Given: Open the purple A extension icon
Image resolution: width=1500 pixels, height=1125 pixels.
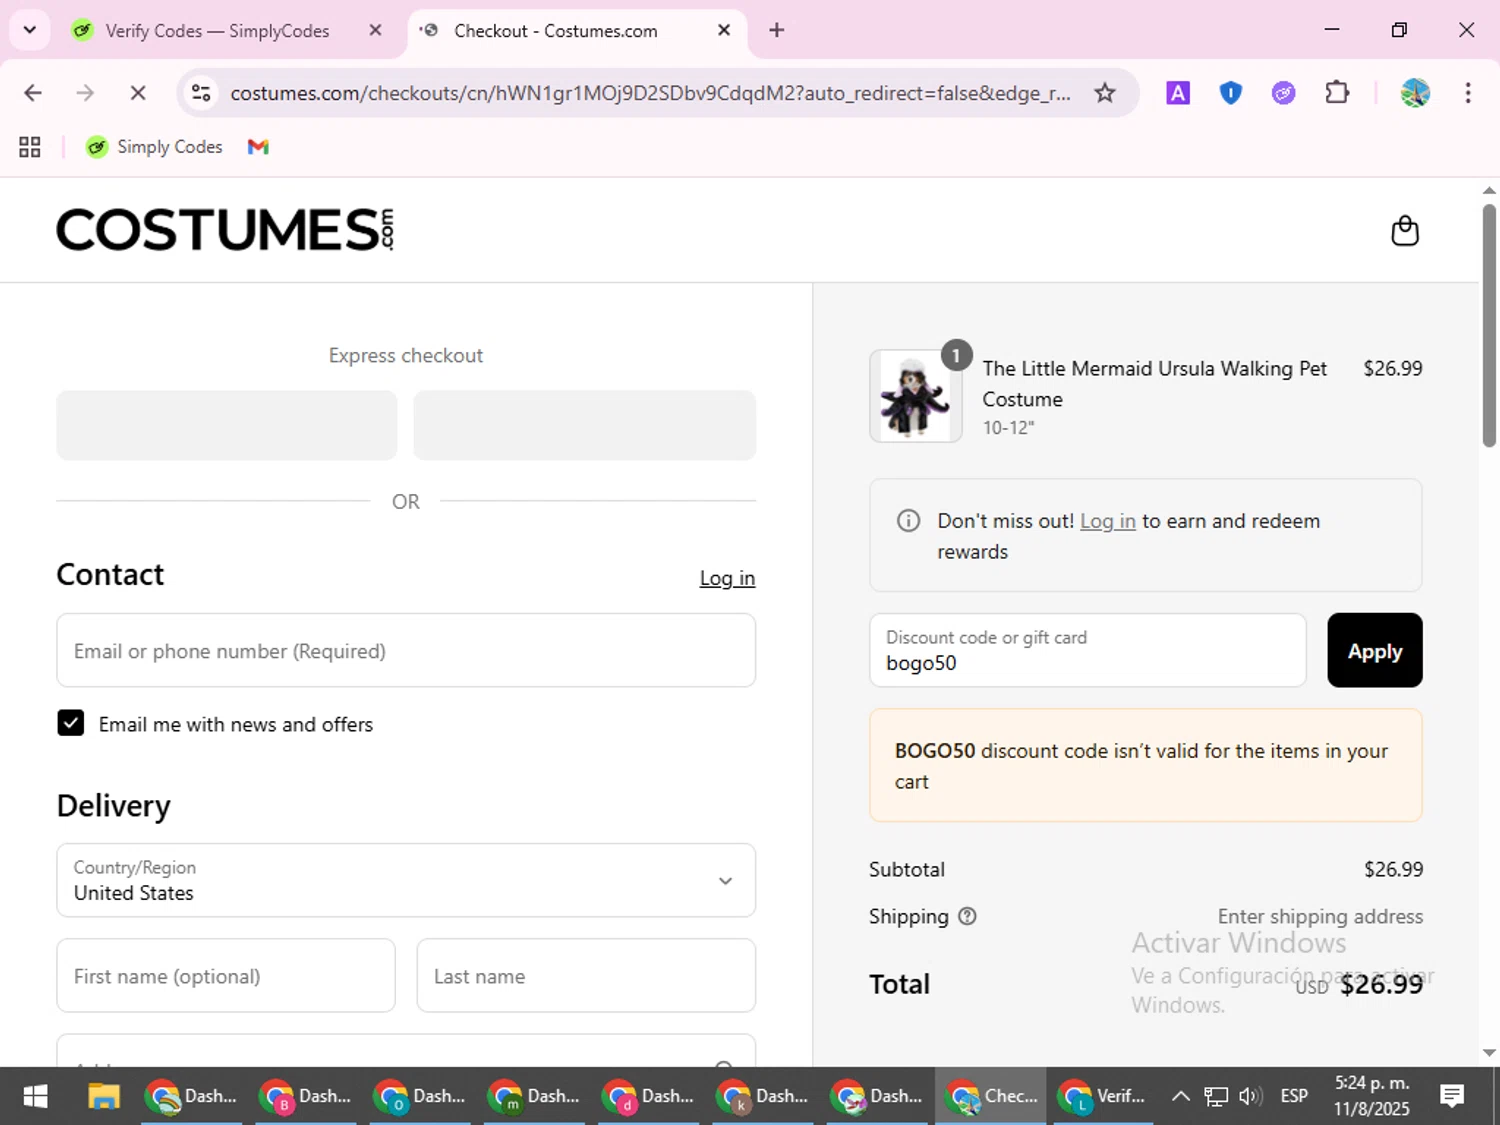Looking at the screenshot, I should 1178,93.
